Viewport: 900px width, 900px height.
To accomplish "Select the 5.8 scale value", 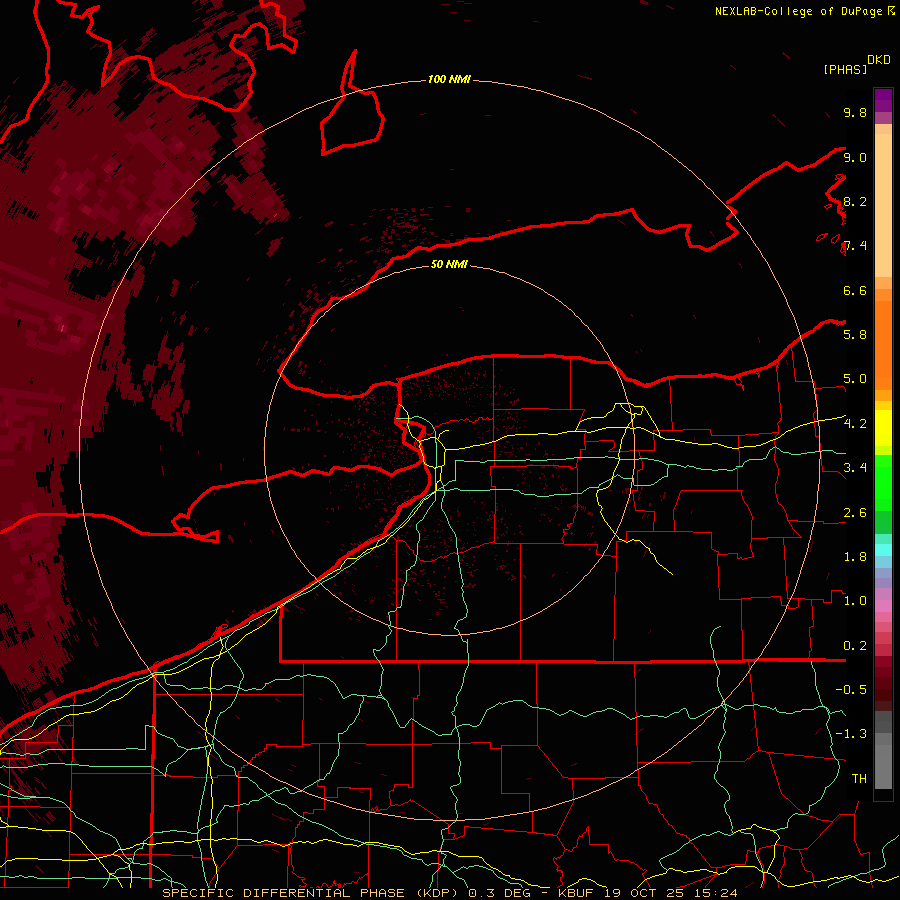I will pos(855,334).
